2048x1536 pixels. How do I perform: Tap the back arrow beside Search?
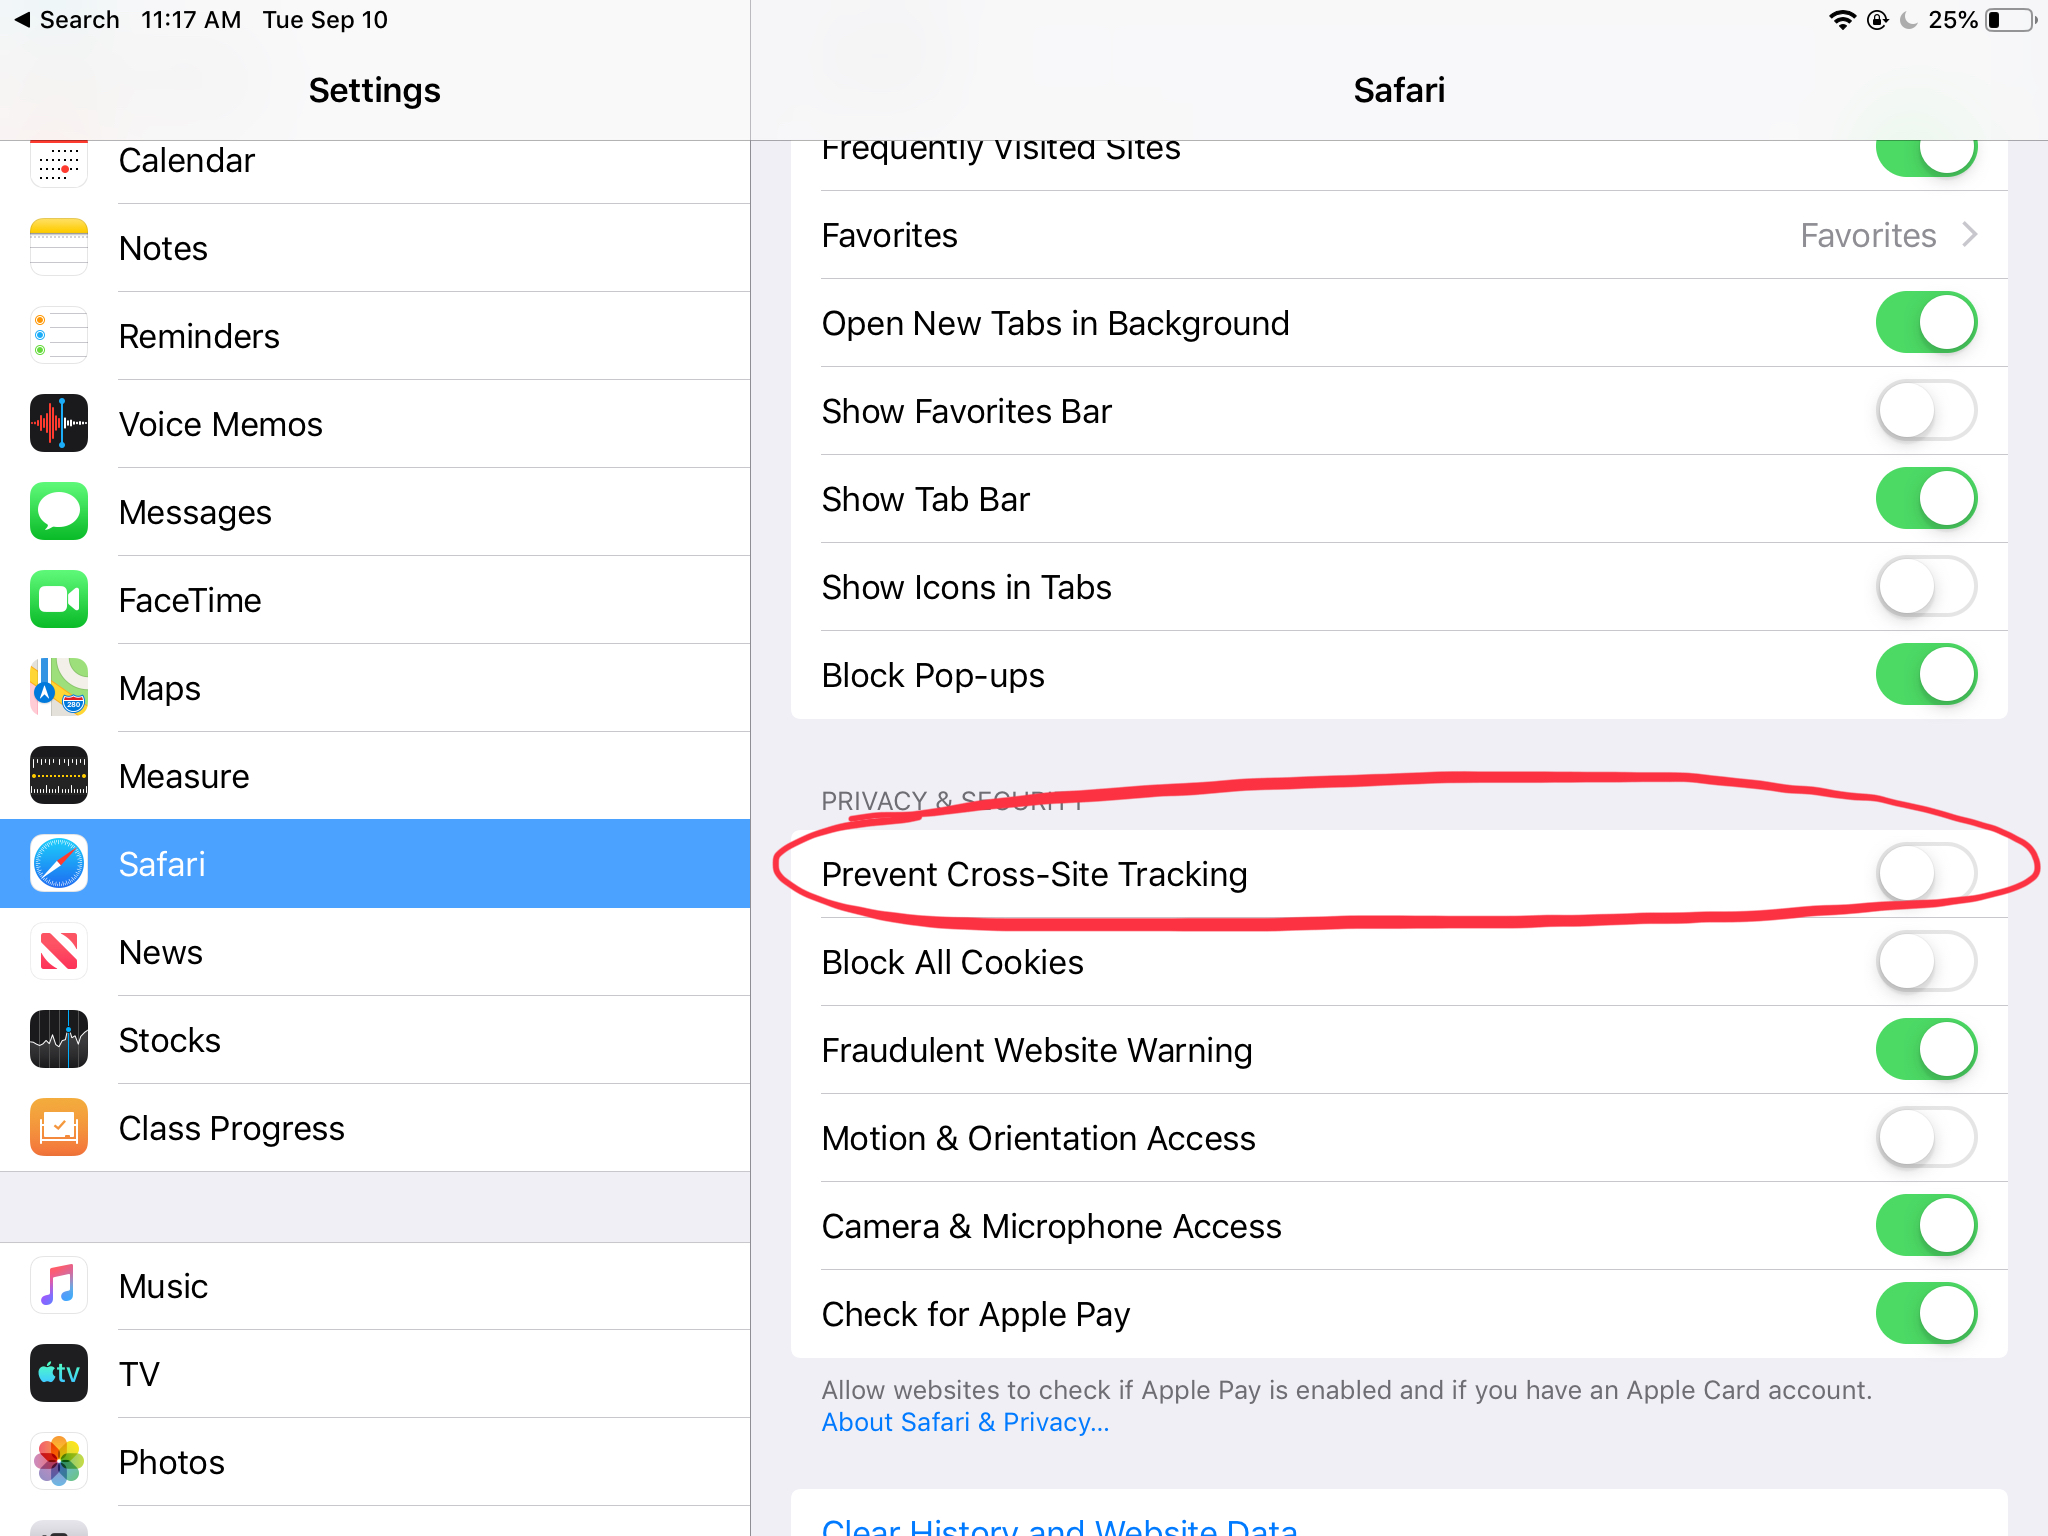(22, 20)
